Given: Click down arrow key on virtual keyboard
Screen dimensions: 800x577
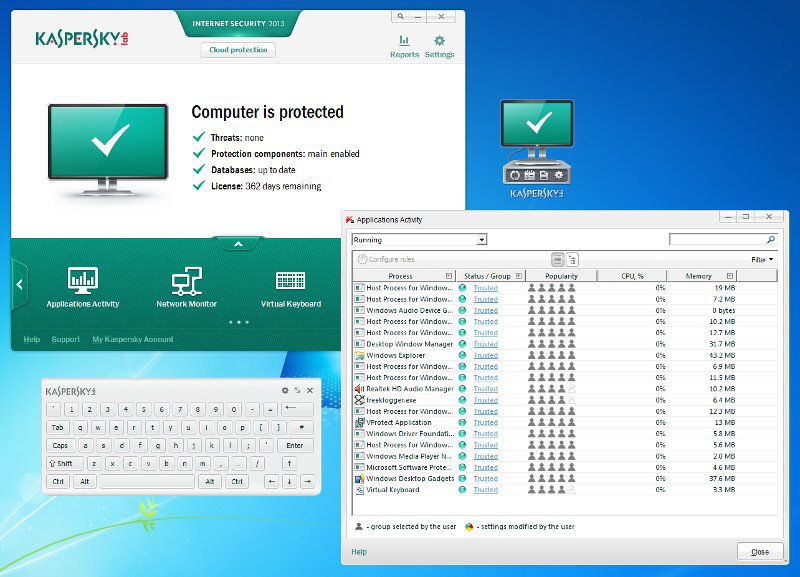Looking at the screenshot, I should pyautogui.click(x=289, y=481).
